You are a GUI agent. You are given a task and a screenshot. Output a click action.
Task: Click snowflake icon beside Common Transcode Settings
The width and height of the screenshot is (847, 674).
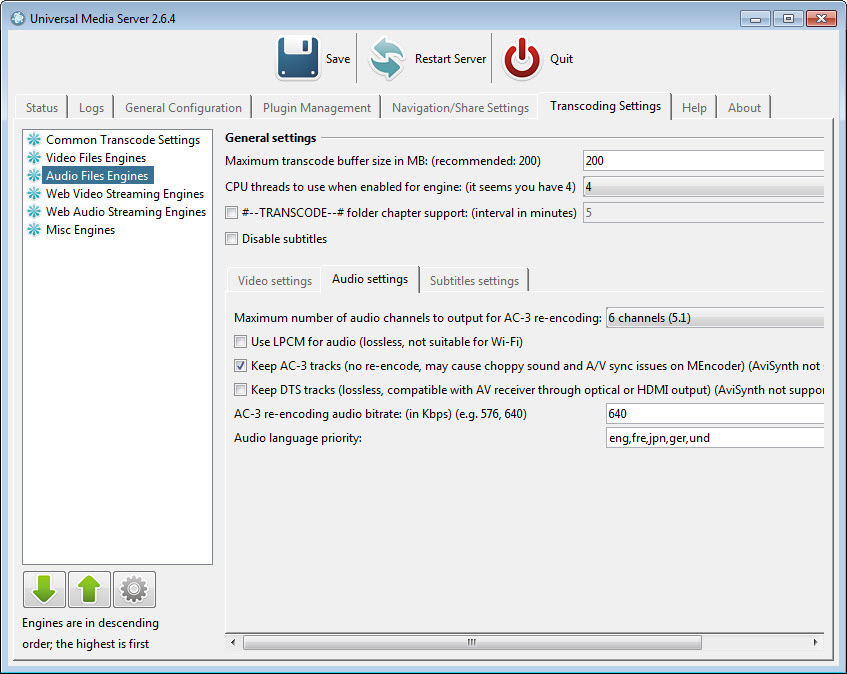pos(34,139)
